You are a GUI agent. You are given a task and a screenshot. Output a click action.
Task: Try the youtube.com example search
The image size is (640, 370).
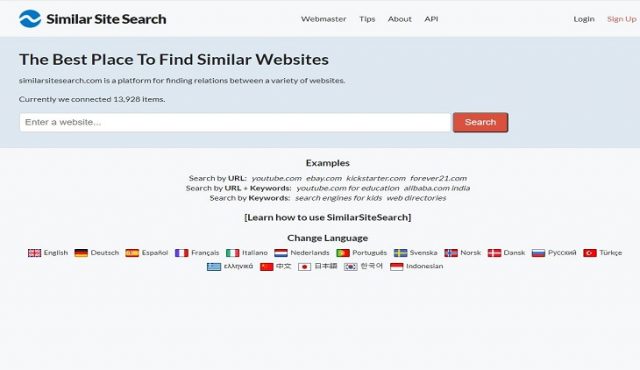coord(276,178)
